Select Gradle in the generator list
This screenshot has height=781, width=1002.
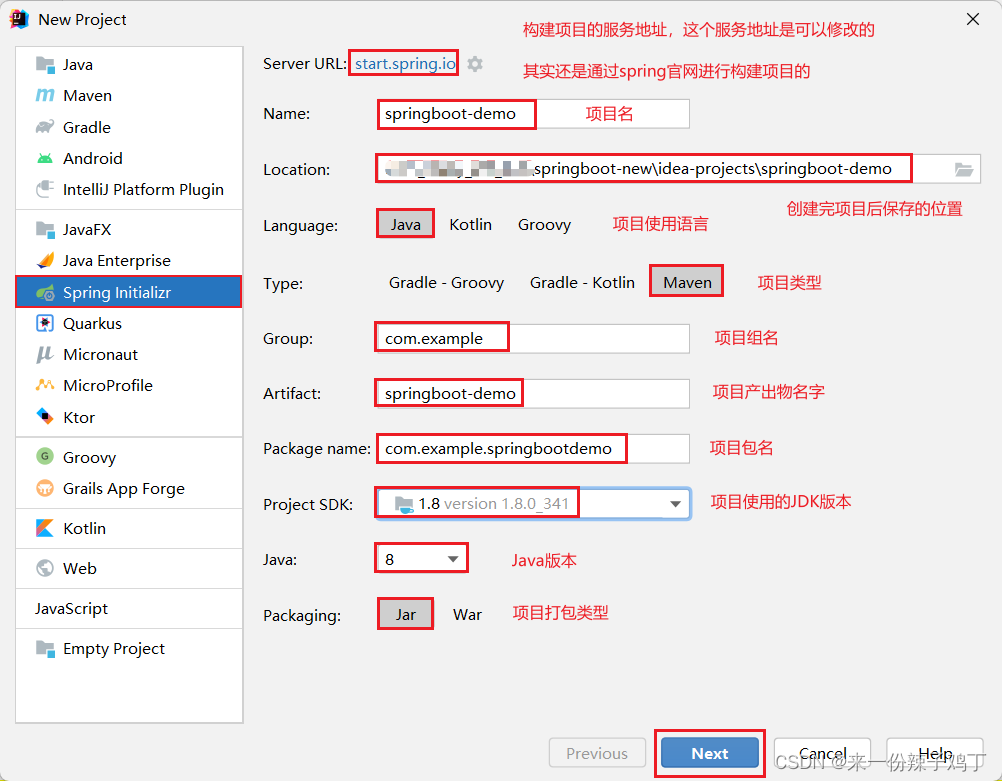129,127
